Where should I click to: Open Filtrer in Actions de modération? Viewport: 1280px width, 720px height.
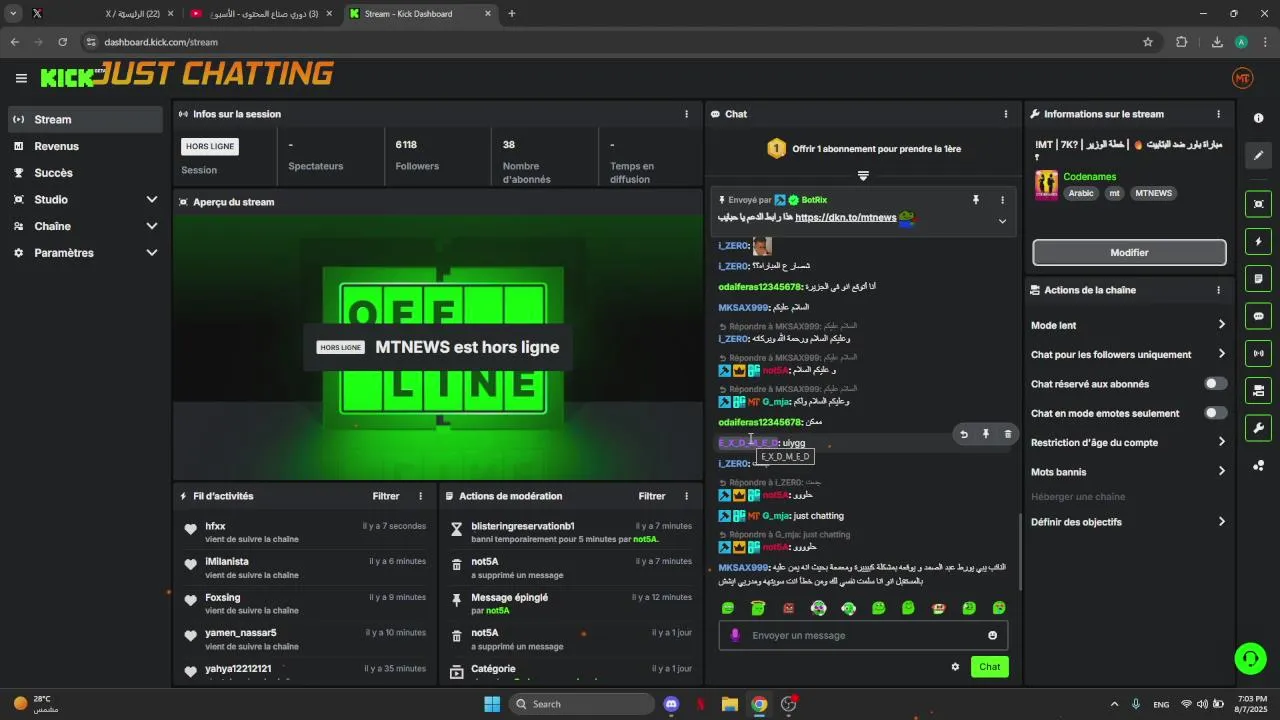tap(652, 496)
